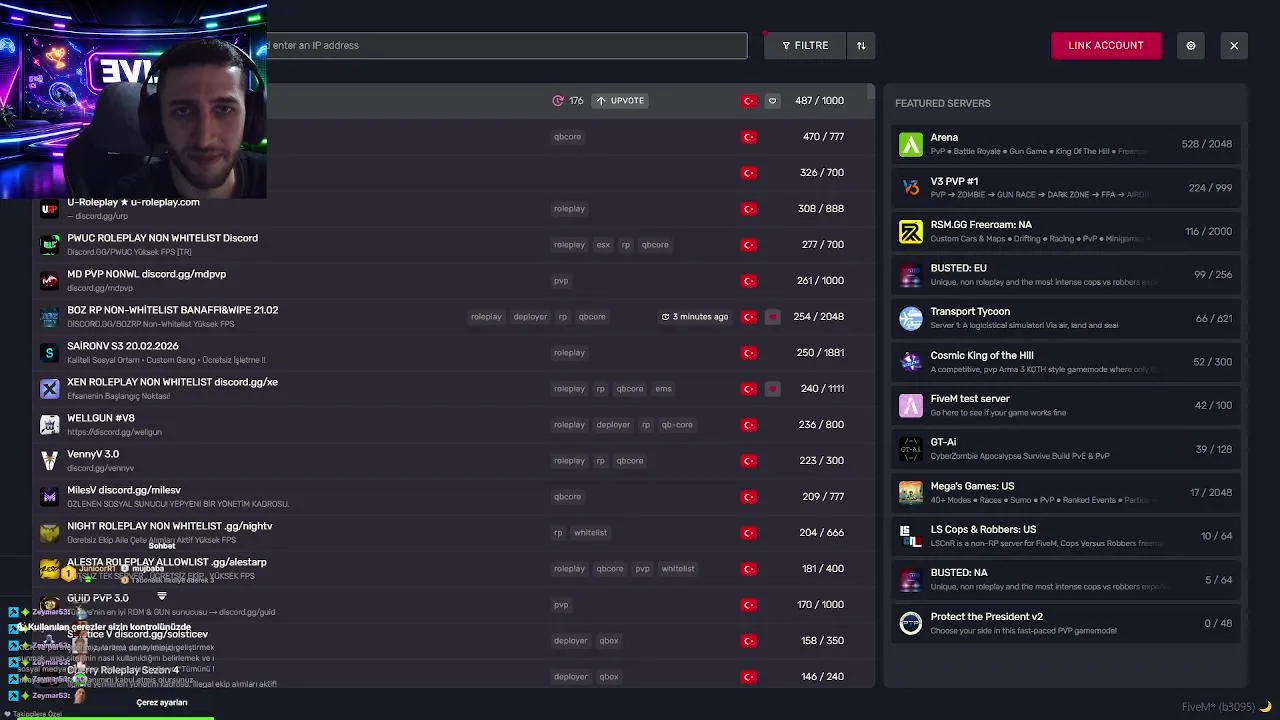Viewport: 1280px width, 720px height.
Task: Click the XEN ROLEPLAY server icon
Action: [49, 388]
